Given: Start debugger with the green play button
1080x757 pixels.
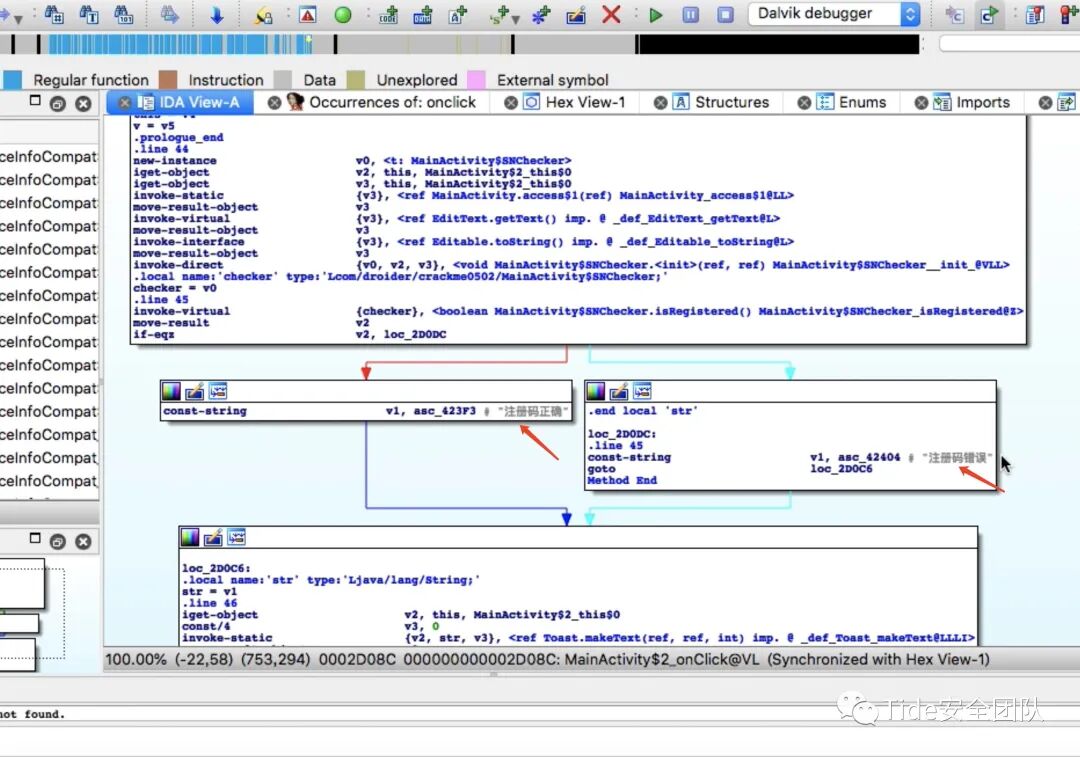Looking at the screenshot, I should tap(656, 14).
